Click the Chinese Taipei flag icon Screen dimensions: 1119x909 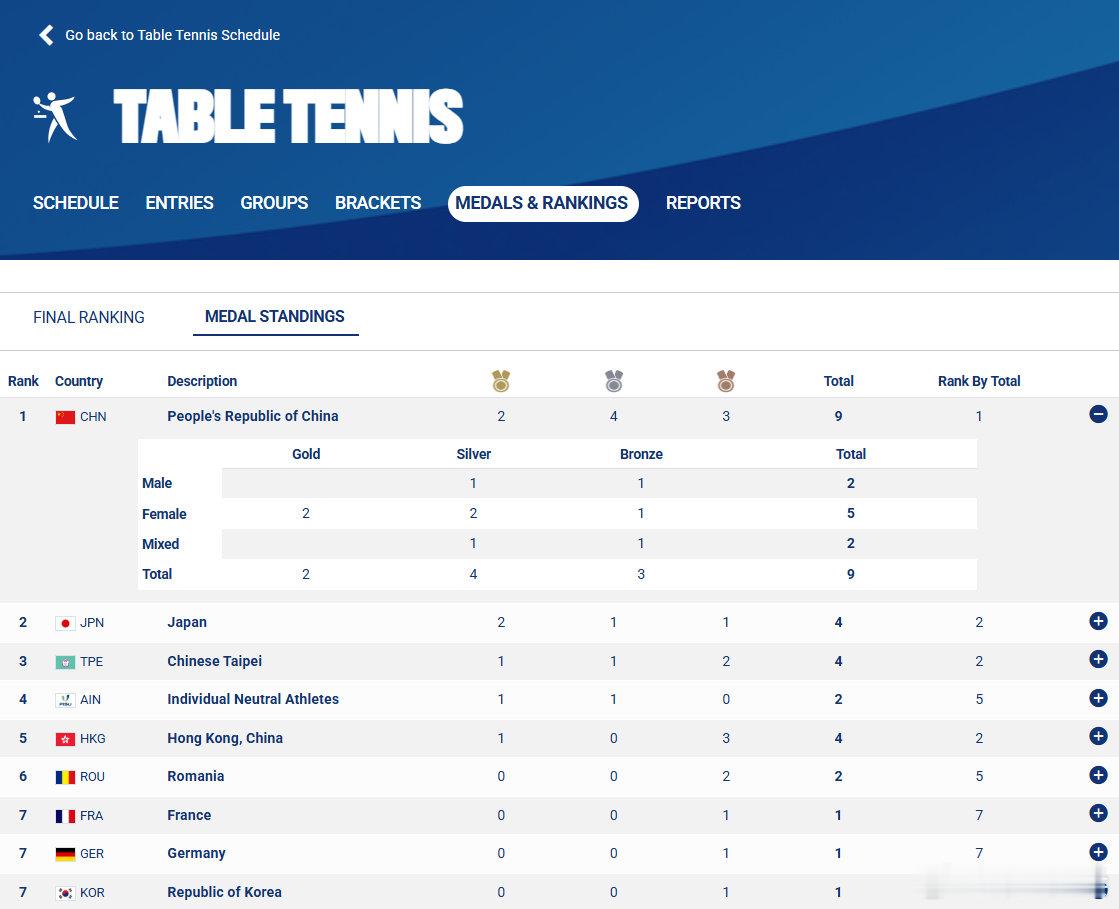(x=65, y=661)
